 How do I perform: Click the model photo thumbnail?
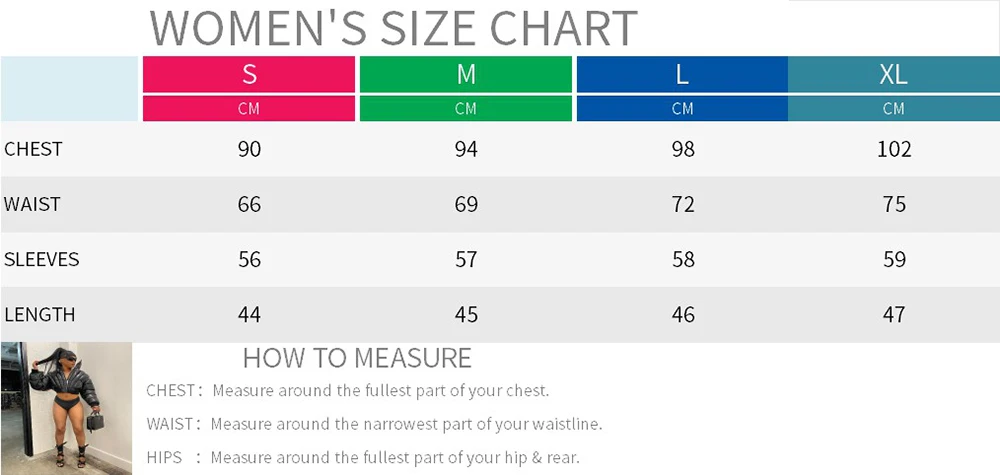[66, 409]
